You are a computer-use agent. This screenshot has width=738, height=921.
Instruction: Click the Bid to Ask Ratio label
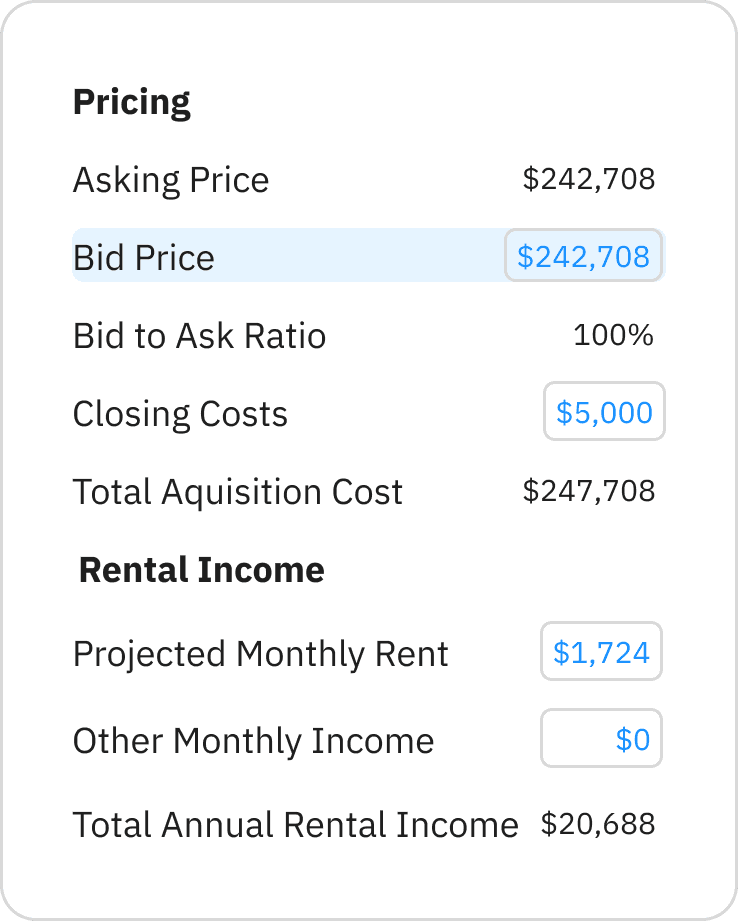pos(199,335)
